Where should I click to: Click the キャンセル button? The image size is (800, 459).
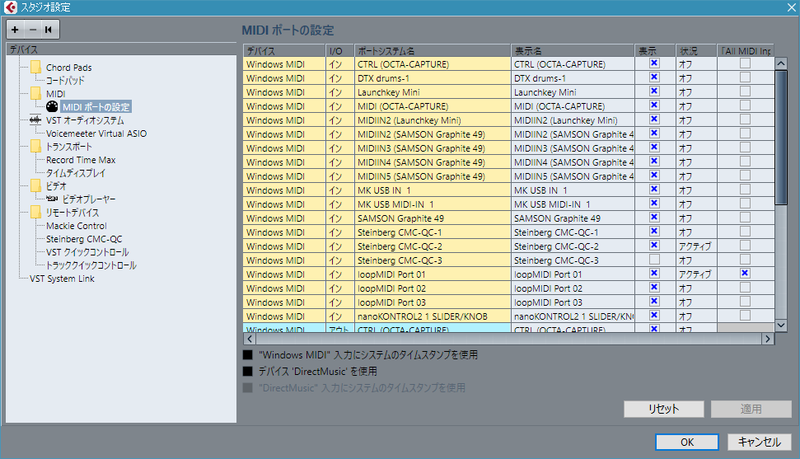tap(759, 442)
